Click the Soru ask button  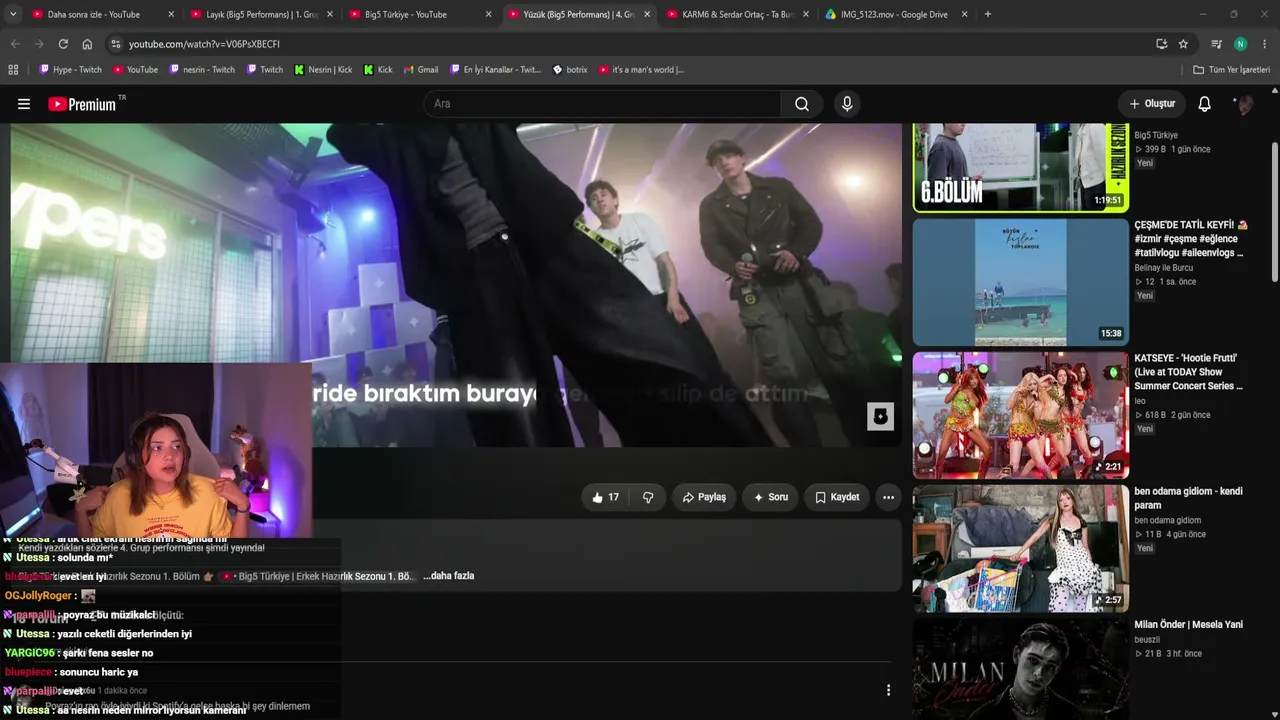pyautogui.click(x=770, y=497)
